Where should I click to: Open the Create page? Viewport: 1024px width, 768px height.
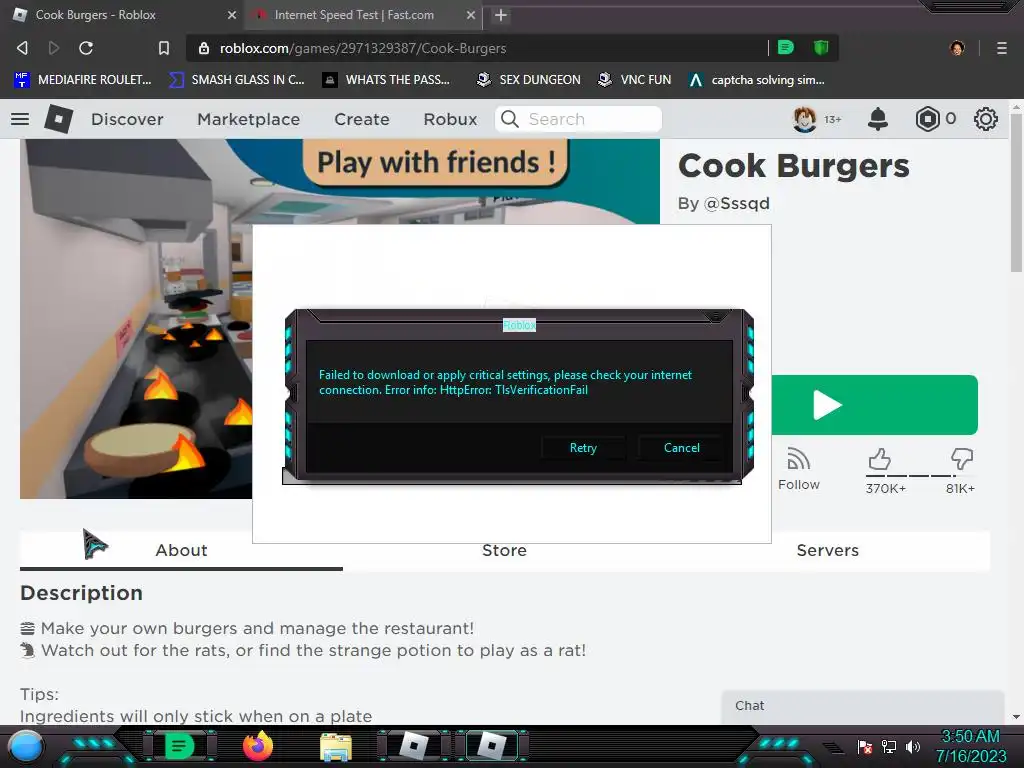pyautogui.click(x=362, y=119)
